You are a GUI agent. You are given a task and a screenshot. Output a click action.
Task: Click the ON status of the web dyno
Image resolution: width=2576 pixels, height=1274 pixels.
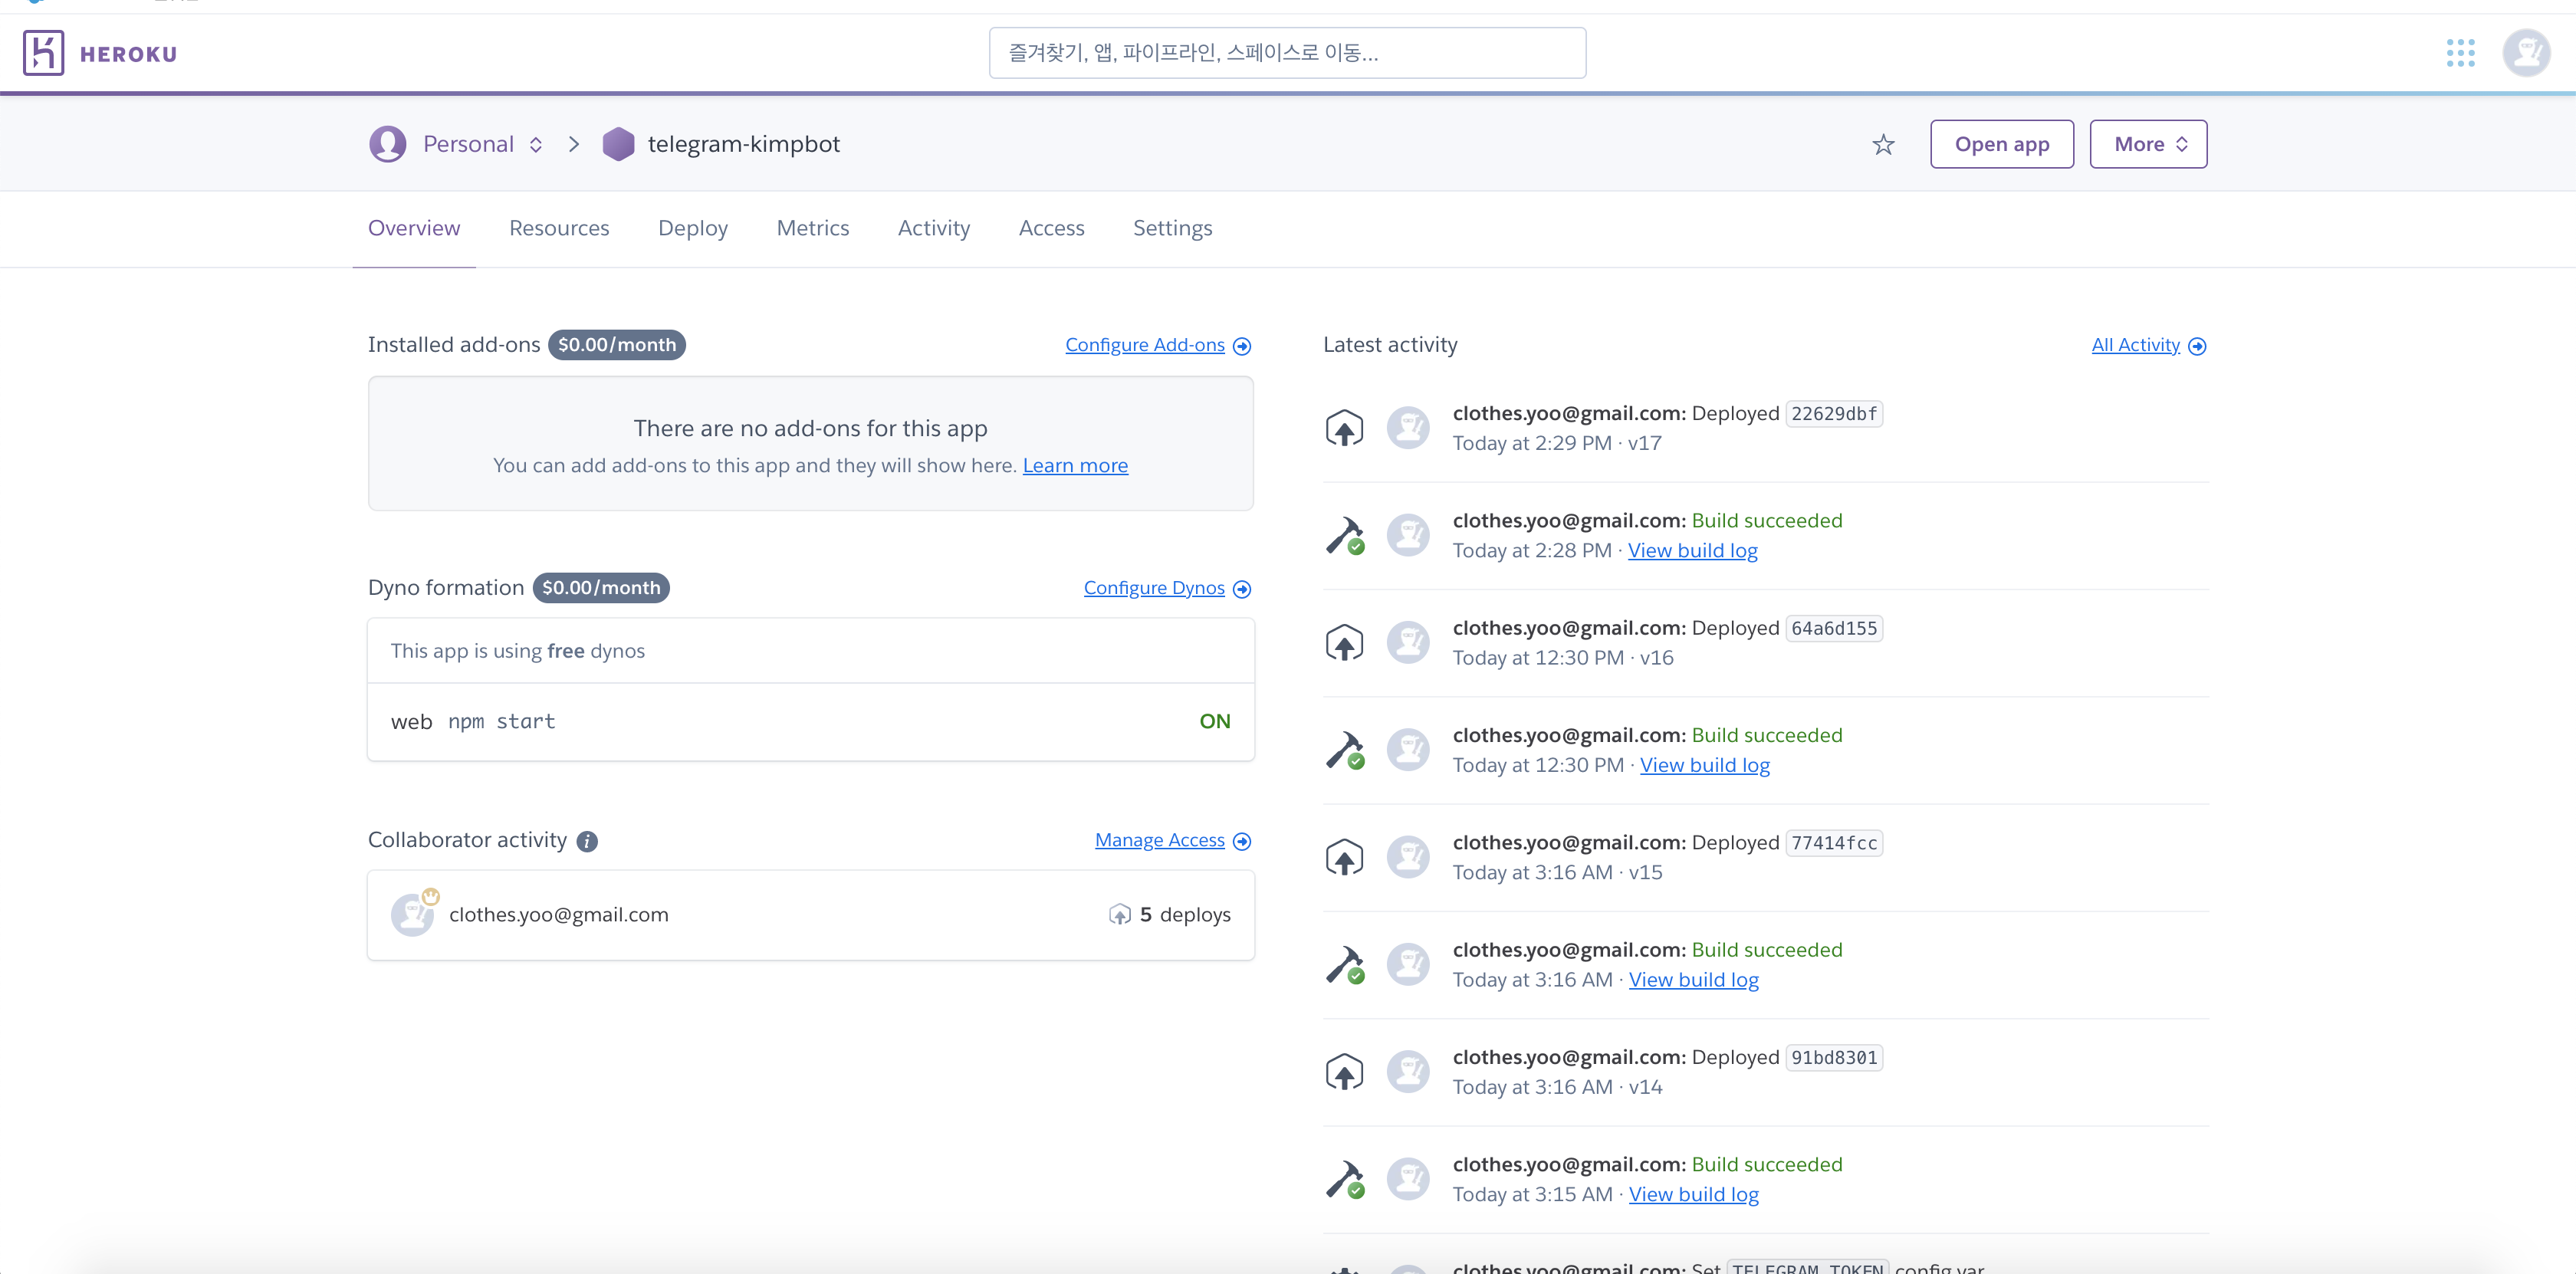point(1214,721)
